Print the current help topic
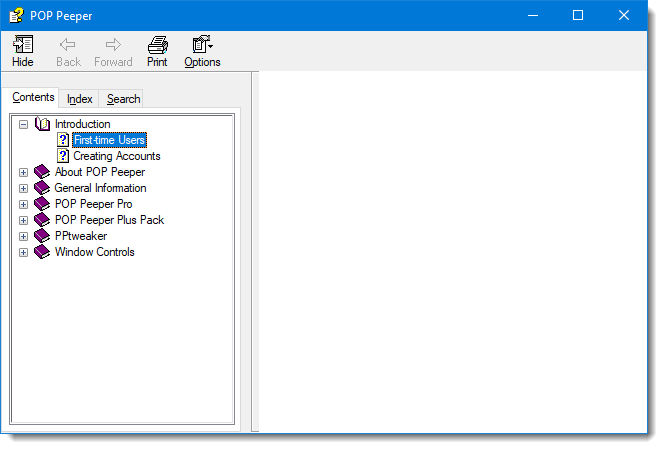Screen dimensions: 663x449 click(x=157, y=51)
